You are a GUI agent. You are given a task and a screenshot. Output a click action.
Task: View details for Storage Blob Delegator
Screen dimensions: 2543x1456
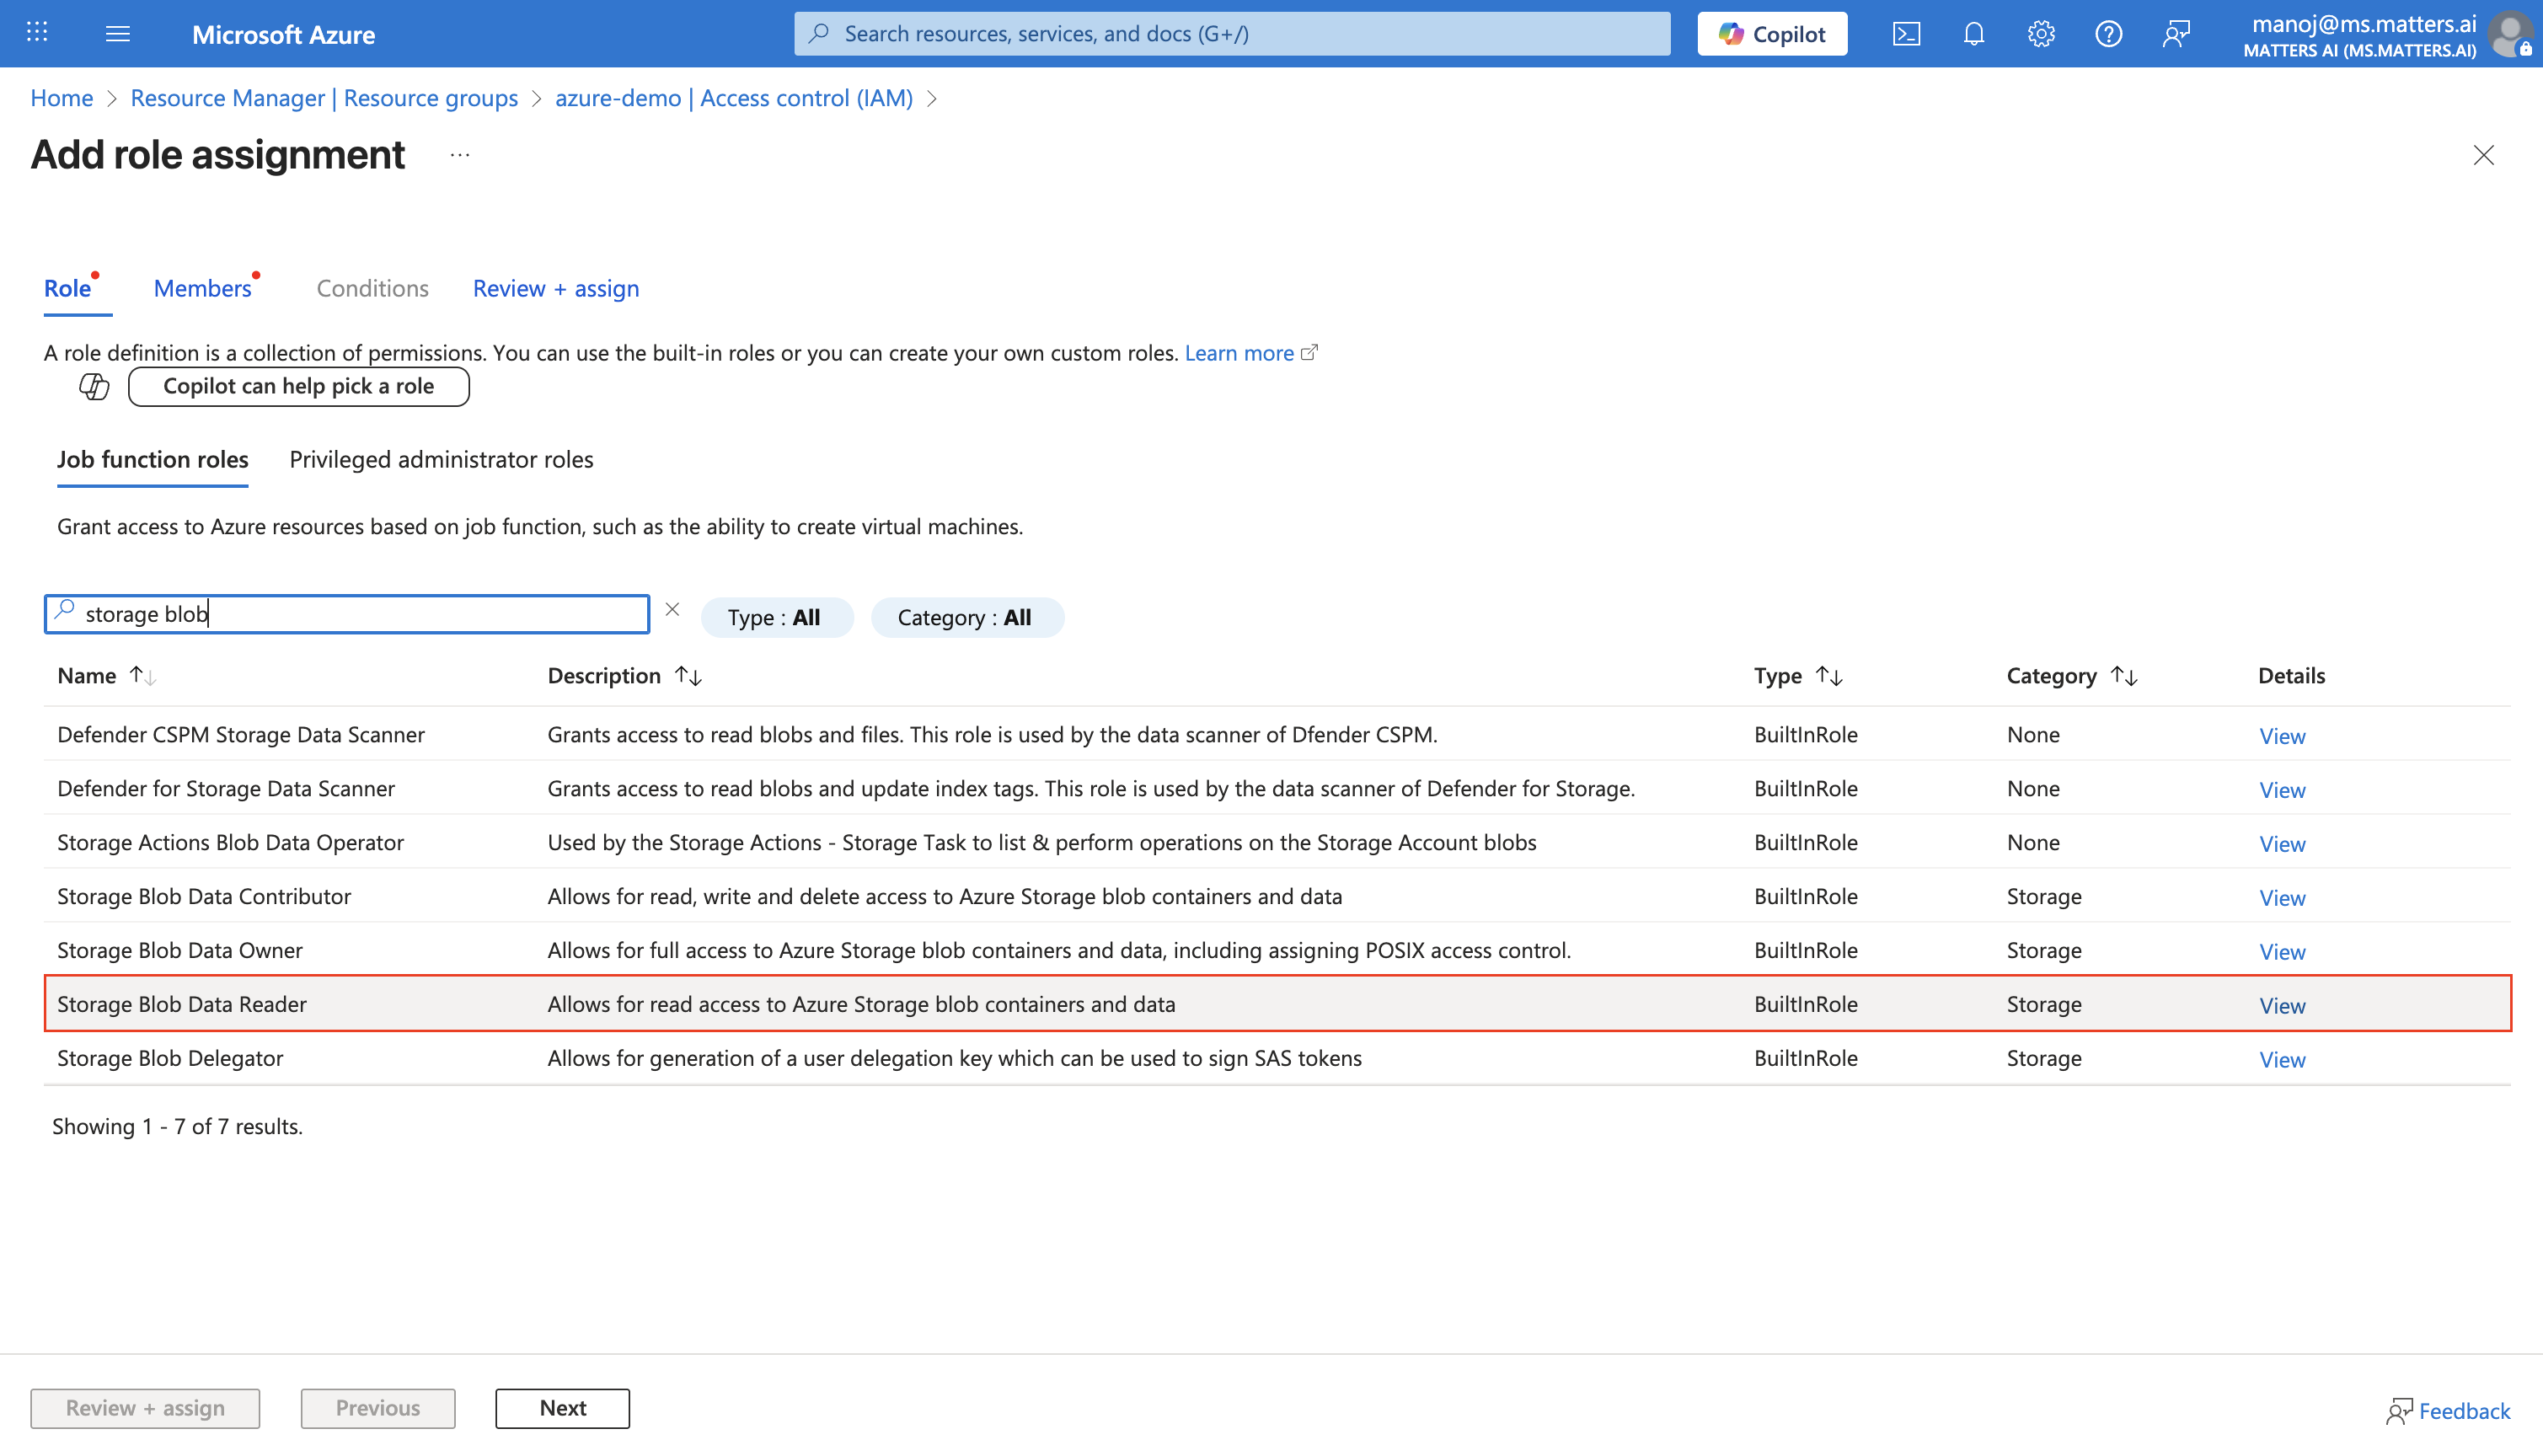(x=2282, y=1060)
